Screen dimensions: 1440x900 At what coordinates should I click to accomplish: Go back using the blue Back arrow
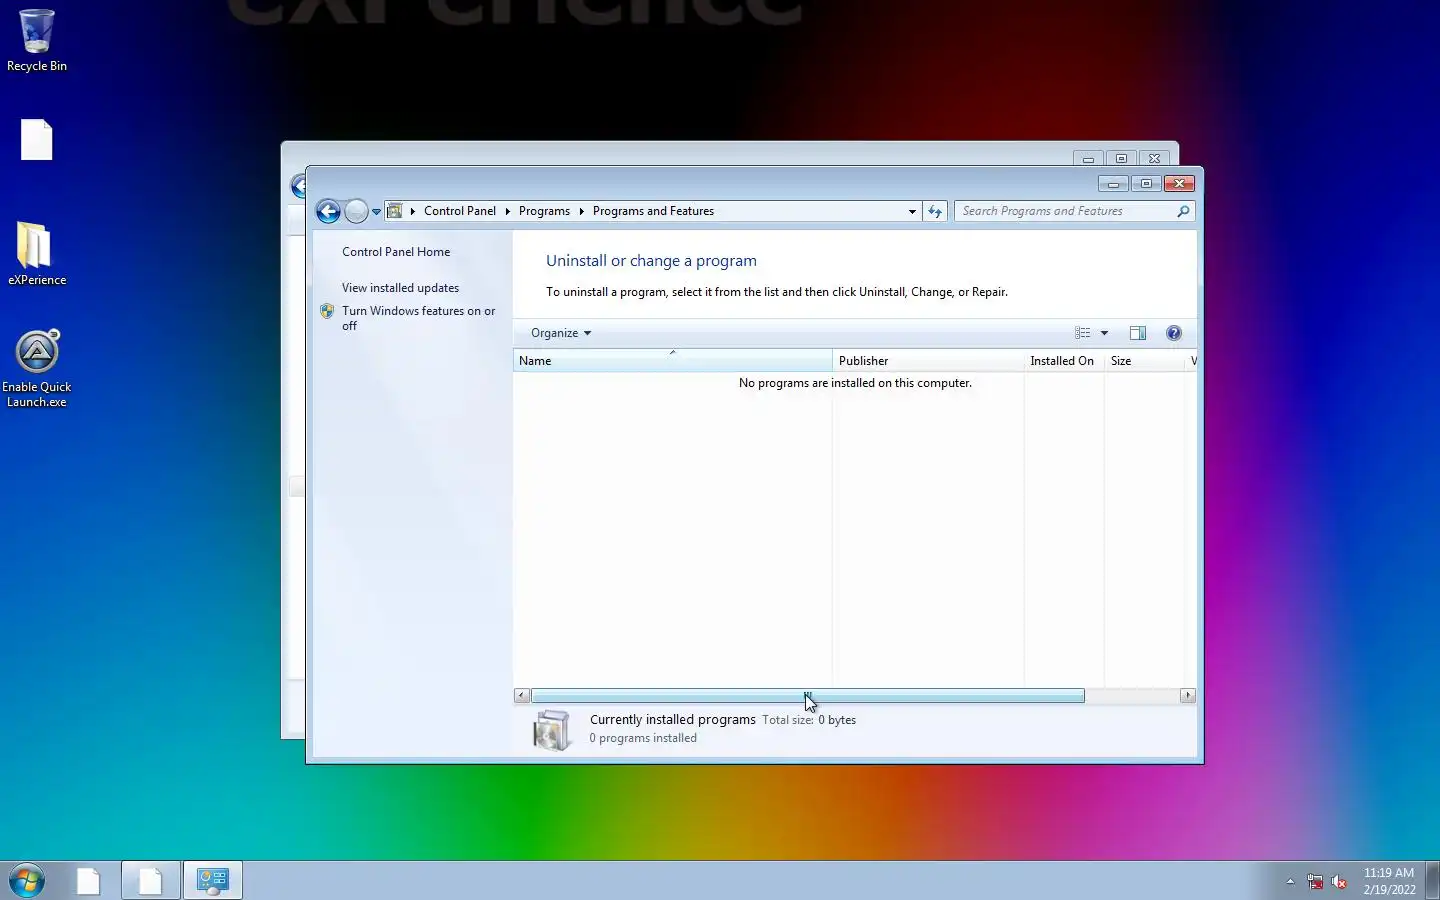pyautogui.click(x=328, y=211)
